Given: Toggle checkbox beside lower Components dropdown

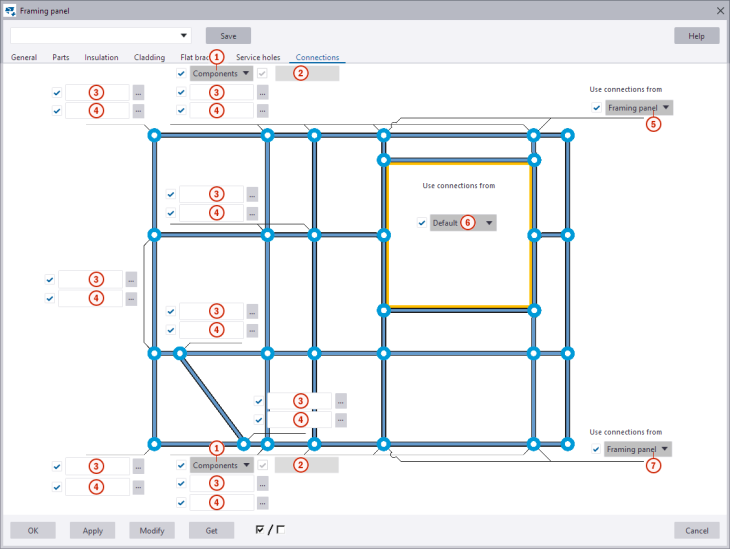Looking at the screenshot, I should coord(181,465).
